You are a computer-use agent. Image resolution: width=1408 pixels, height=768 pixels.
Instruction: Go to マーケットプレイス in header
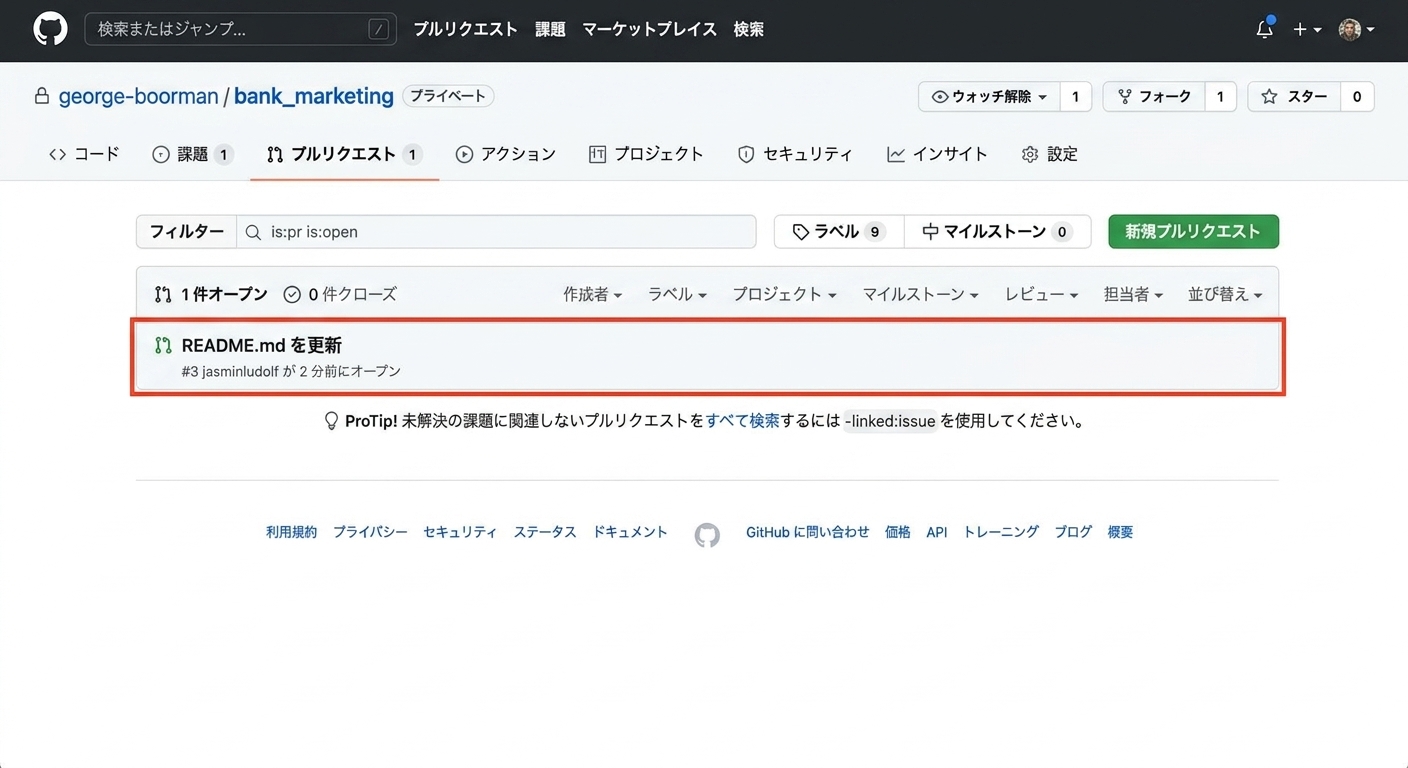pos(649,29)
